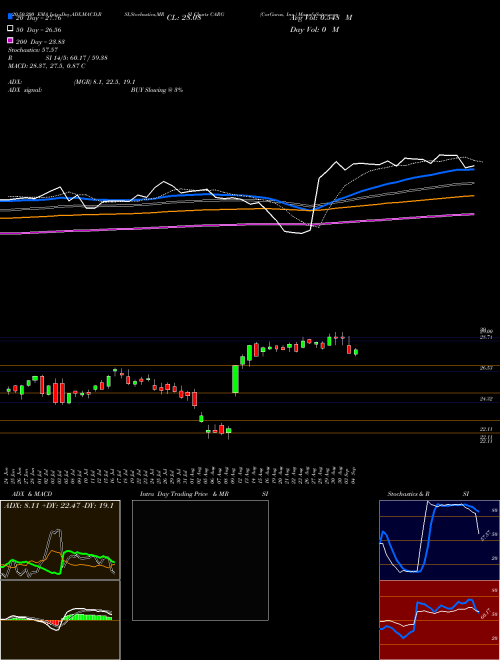Click the 'ADX: 8.11 +DY: 22.47 -DY: 19.1' header
The image size is (500, 660).
(x=59, y=506)
